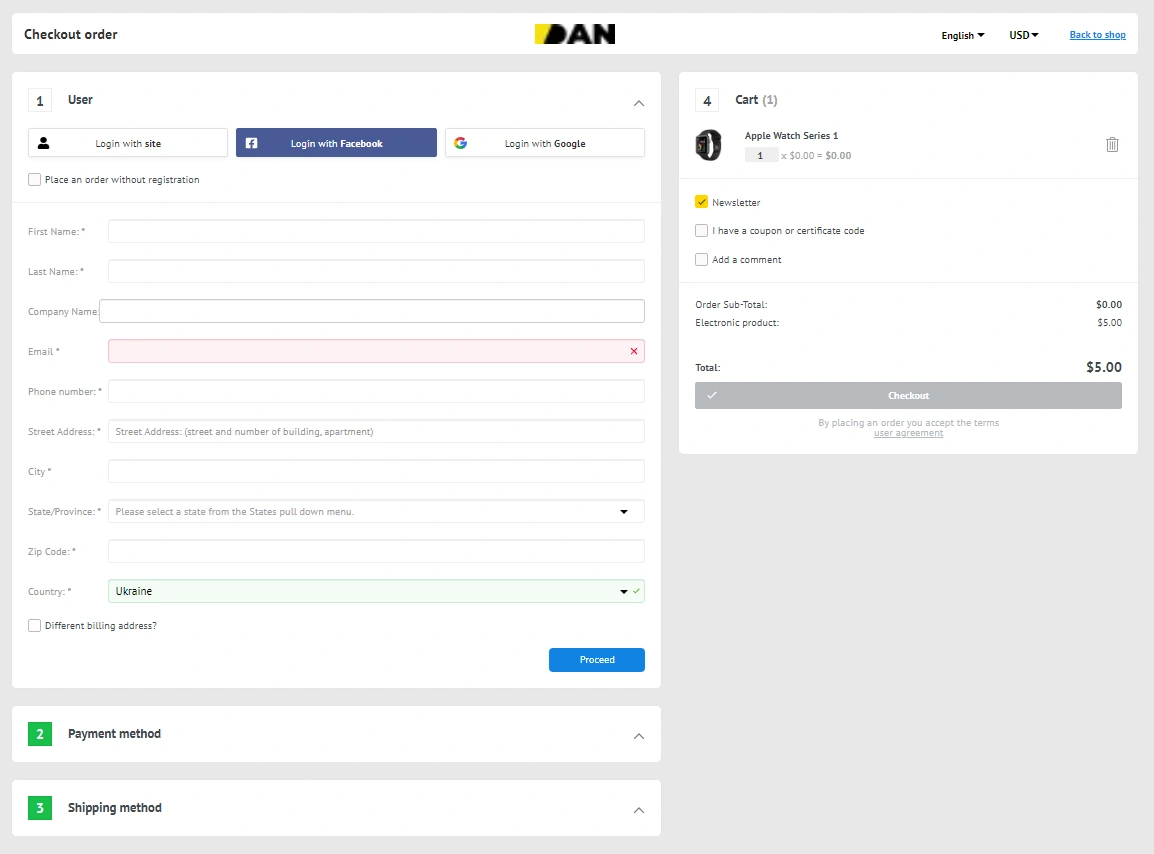Tick the Different billing address checkbox

(x=35, y=626)
